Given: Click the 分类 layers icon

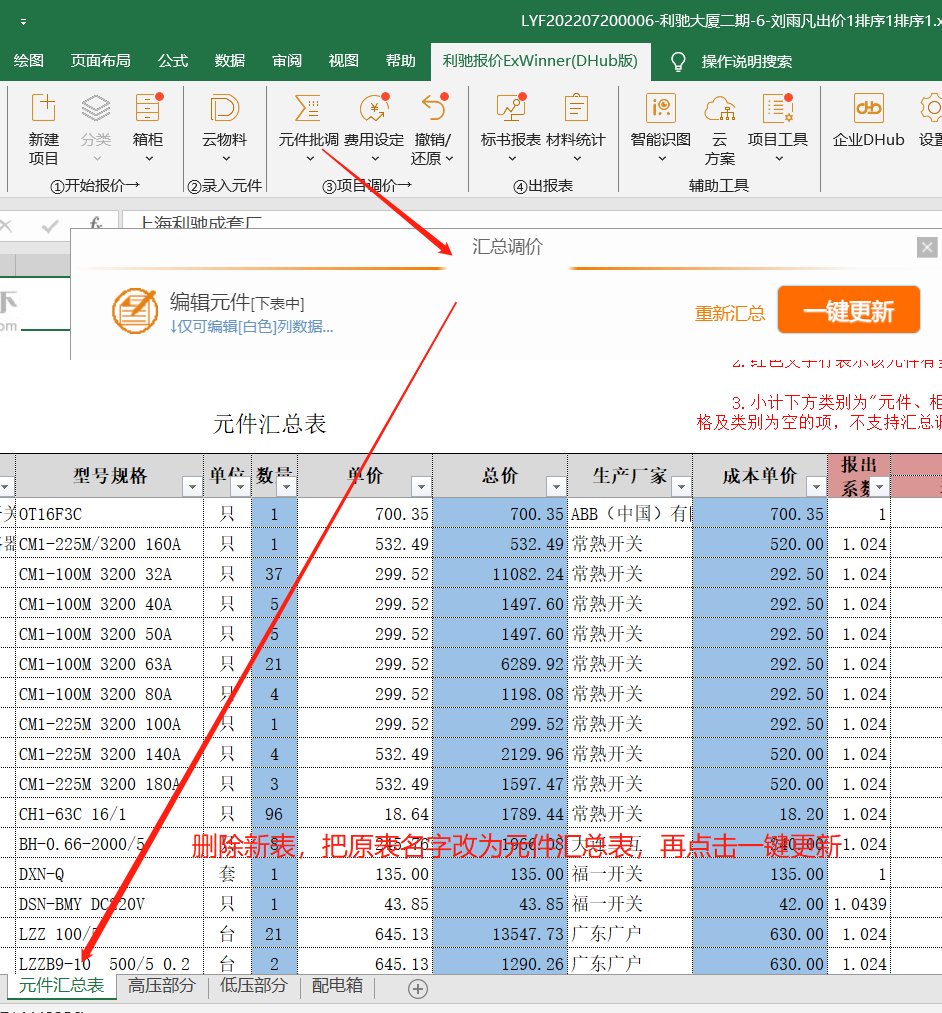Looking at the screenshot, I should [x=96, y=108].
